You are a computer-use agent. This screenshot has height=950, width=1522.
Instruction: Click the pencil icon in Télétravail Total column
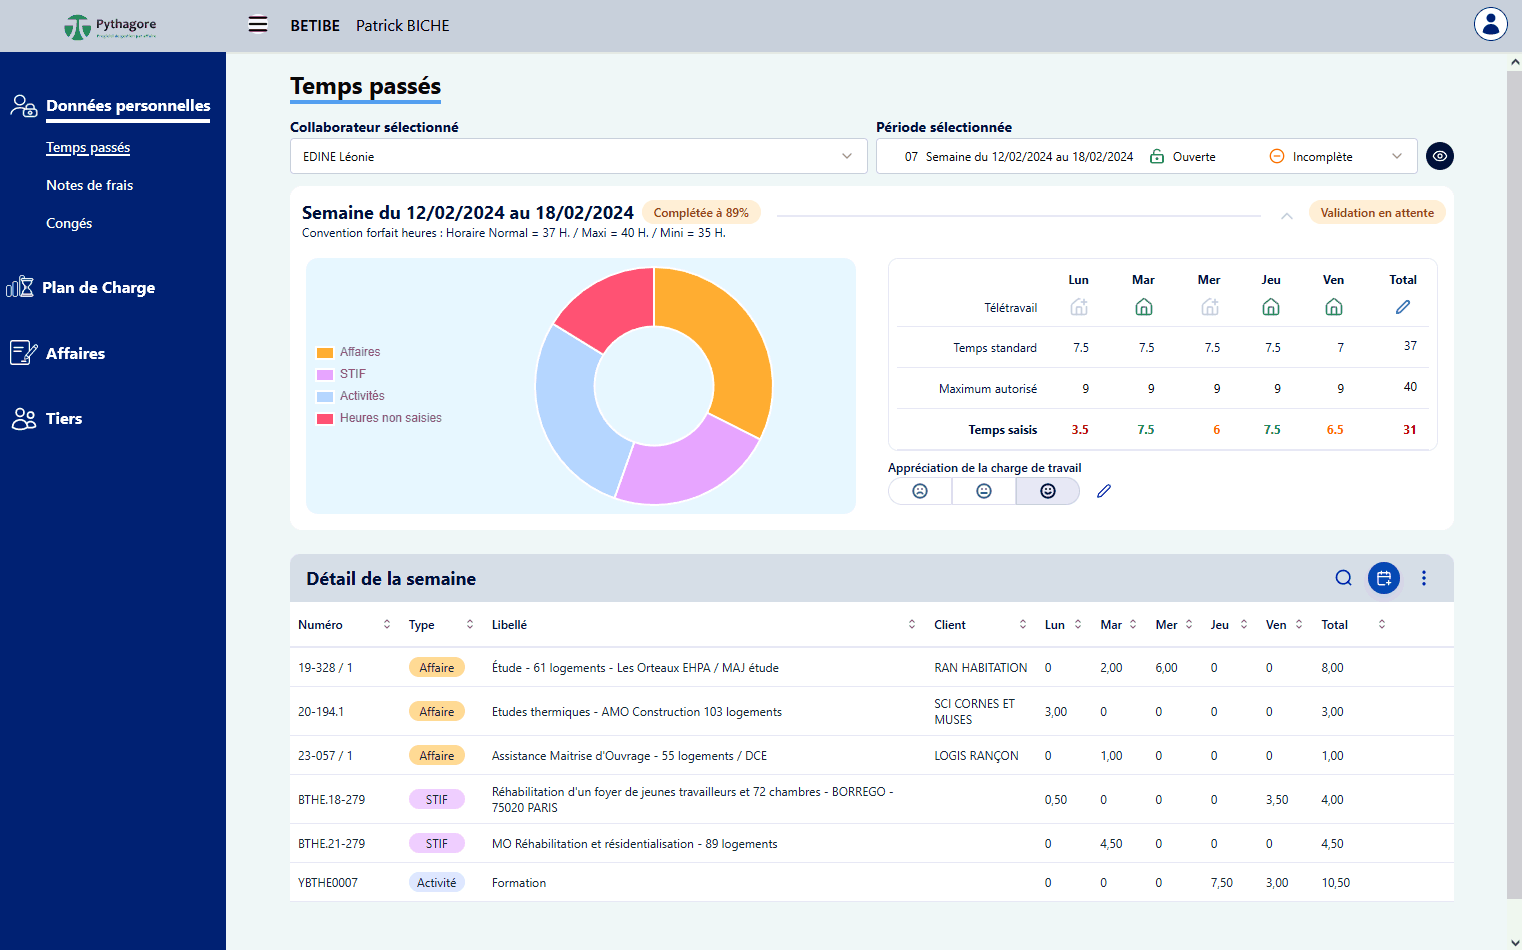1402,308
